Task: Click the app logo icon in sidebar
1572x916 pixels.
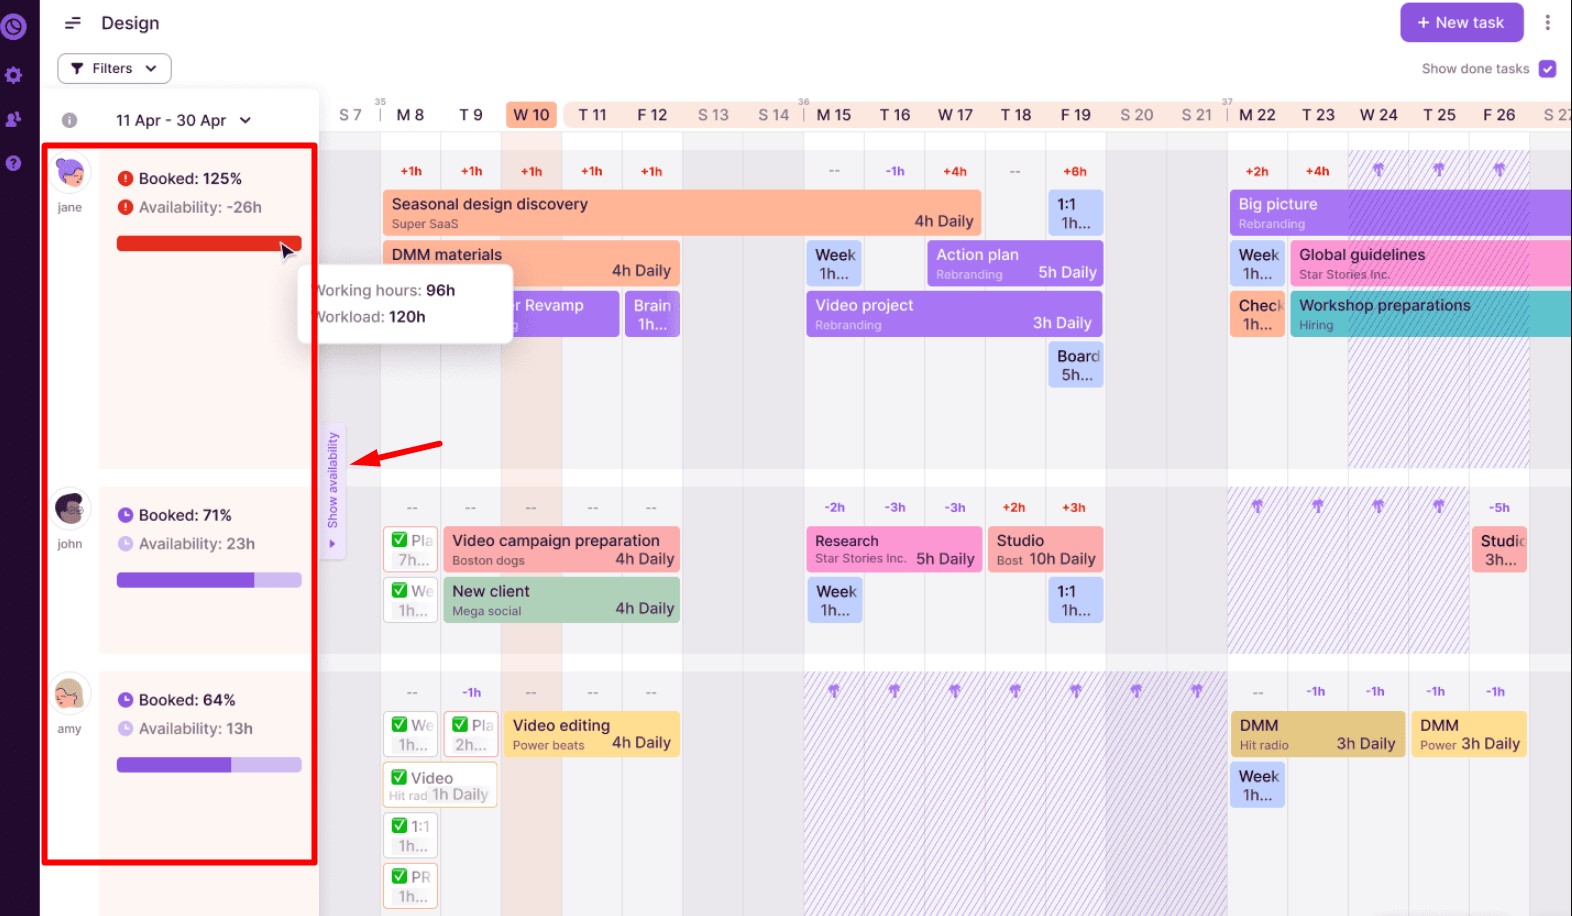Action: [14, 26]
